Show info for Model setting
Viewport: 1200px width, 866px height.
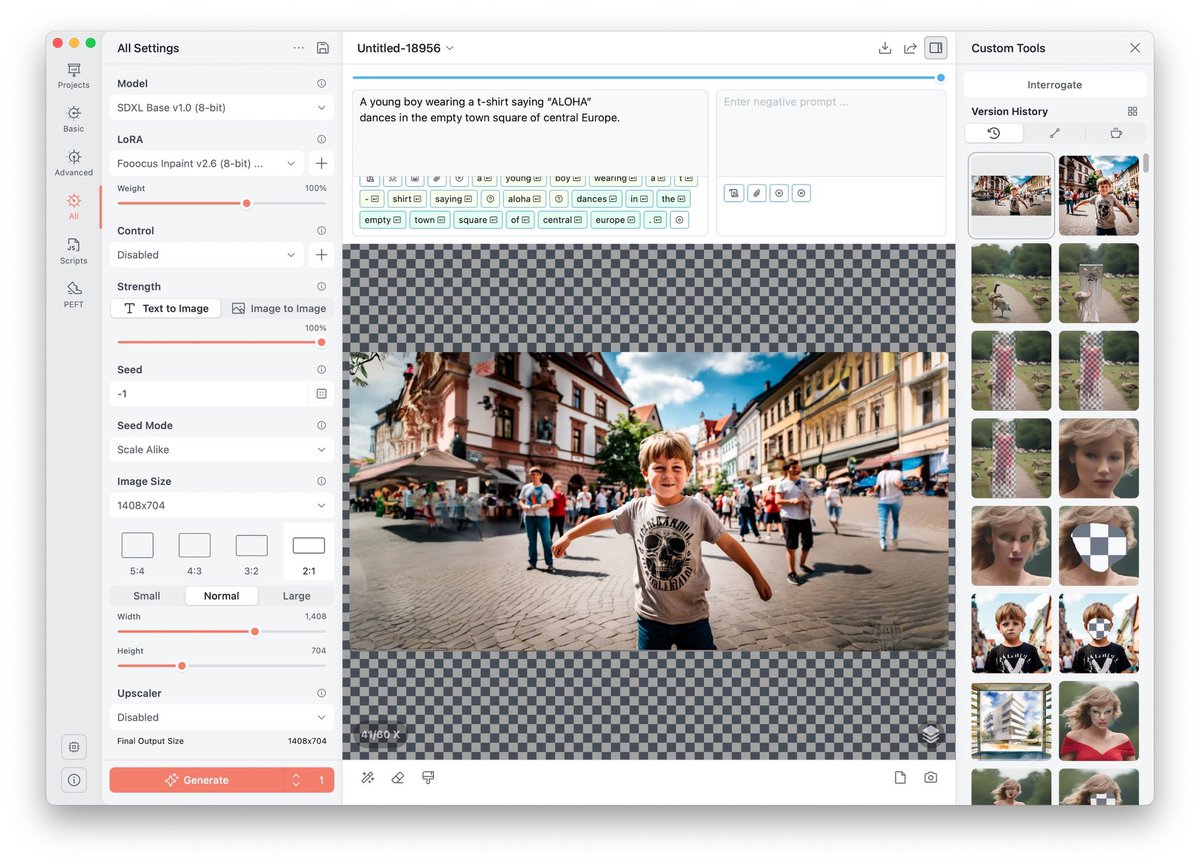pos(321,84)
